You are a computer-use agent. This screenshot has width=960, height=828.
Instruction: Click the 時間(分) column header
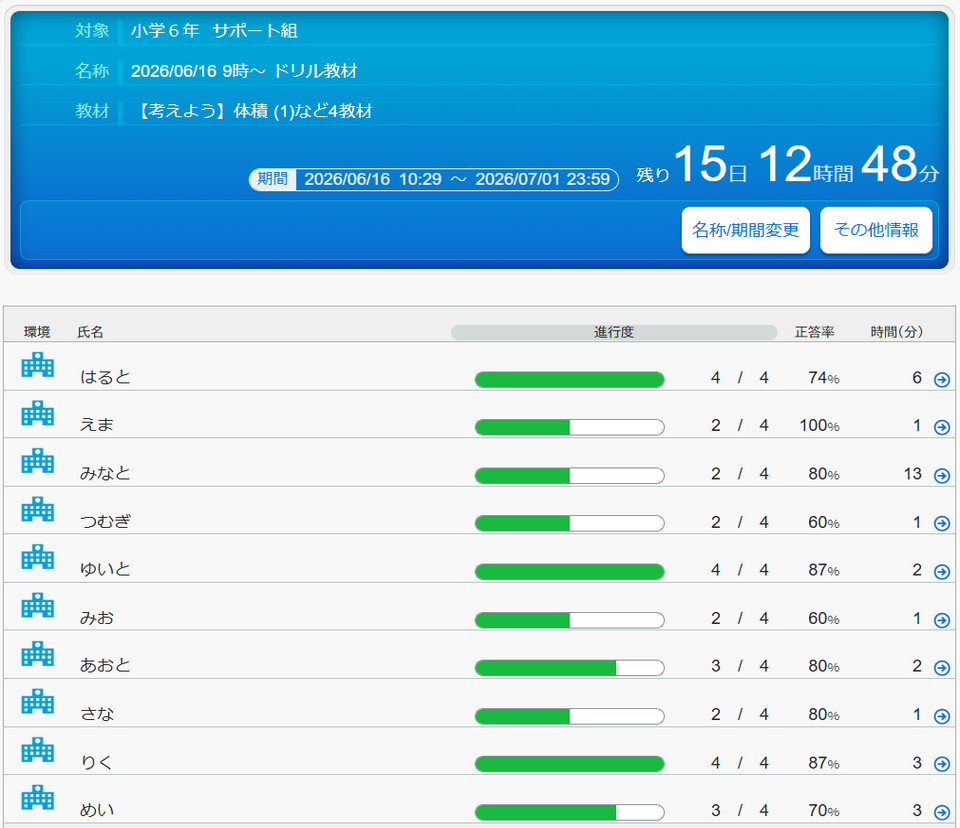coord(896,332)
